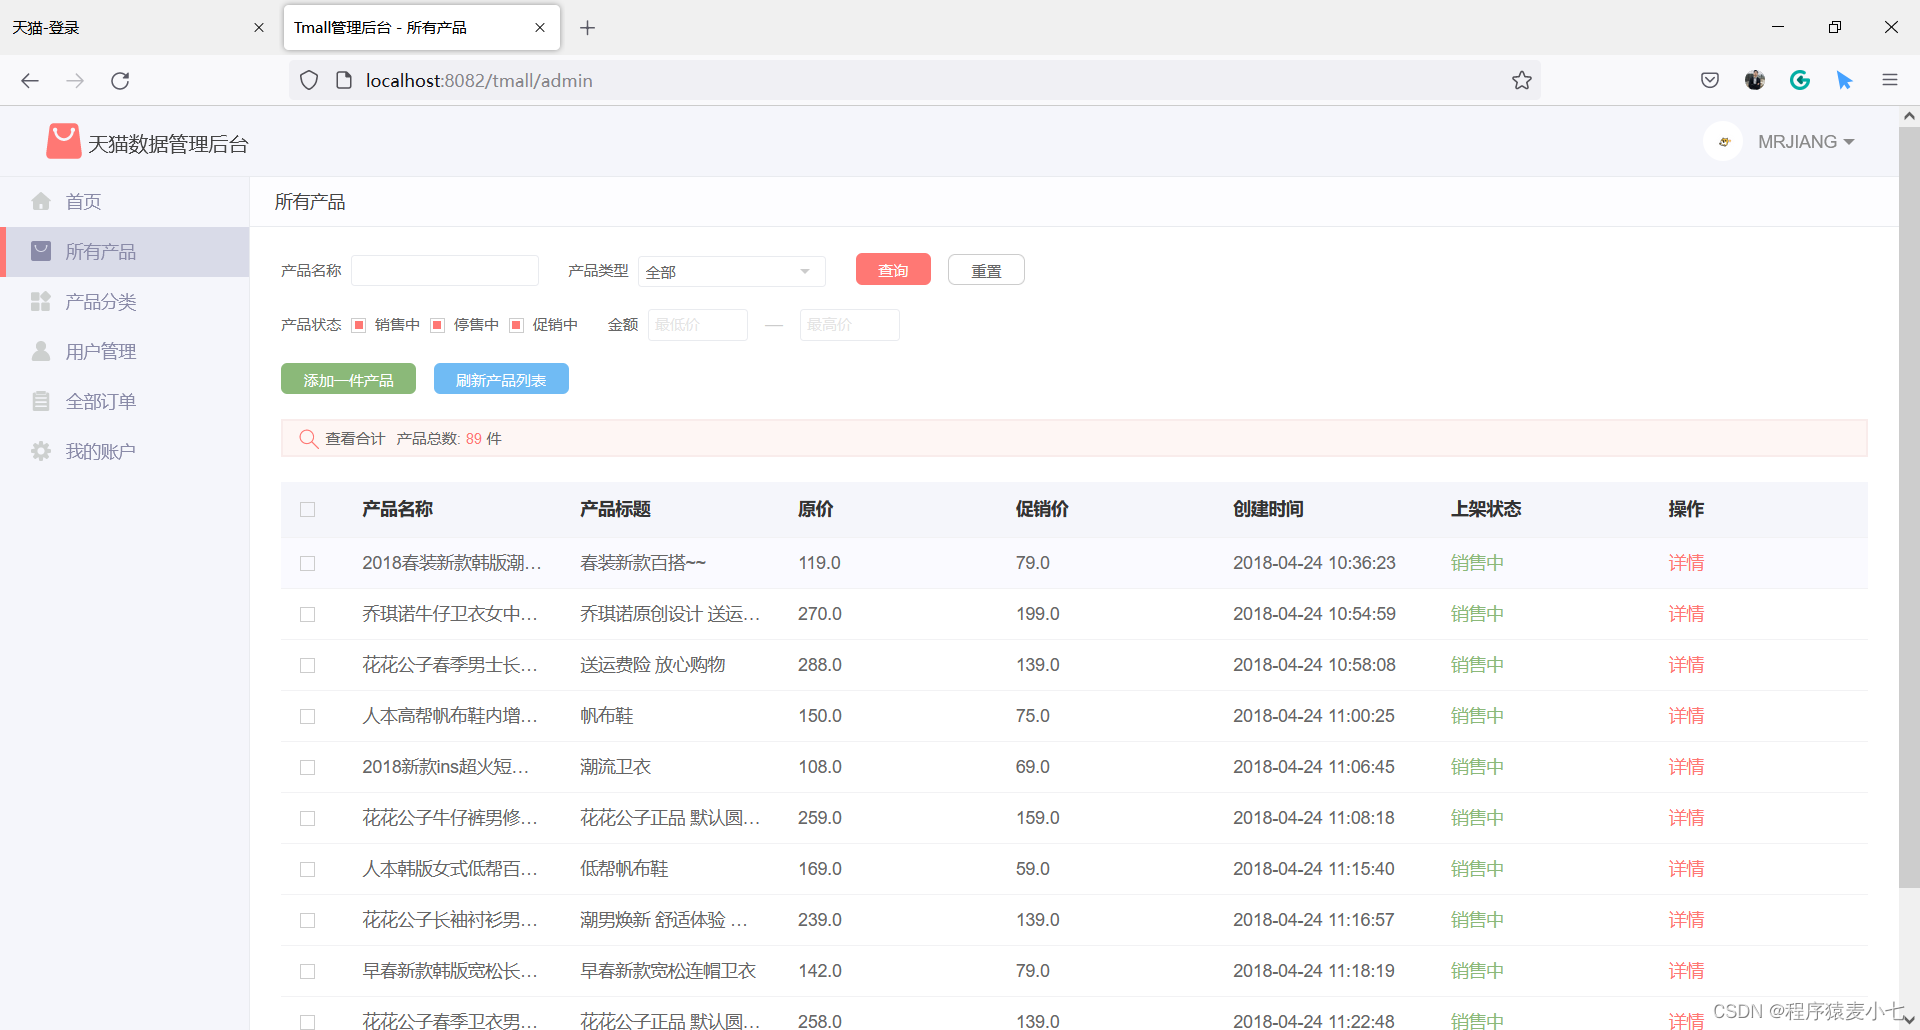Click the 重置 button

click(x=986, y=270)
